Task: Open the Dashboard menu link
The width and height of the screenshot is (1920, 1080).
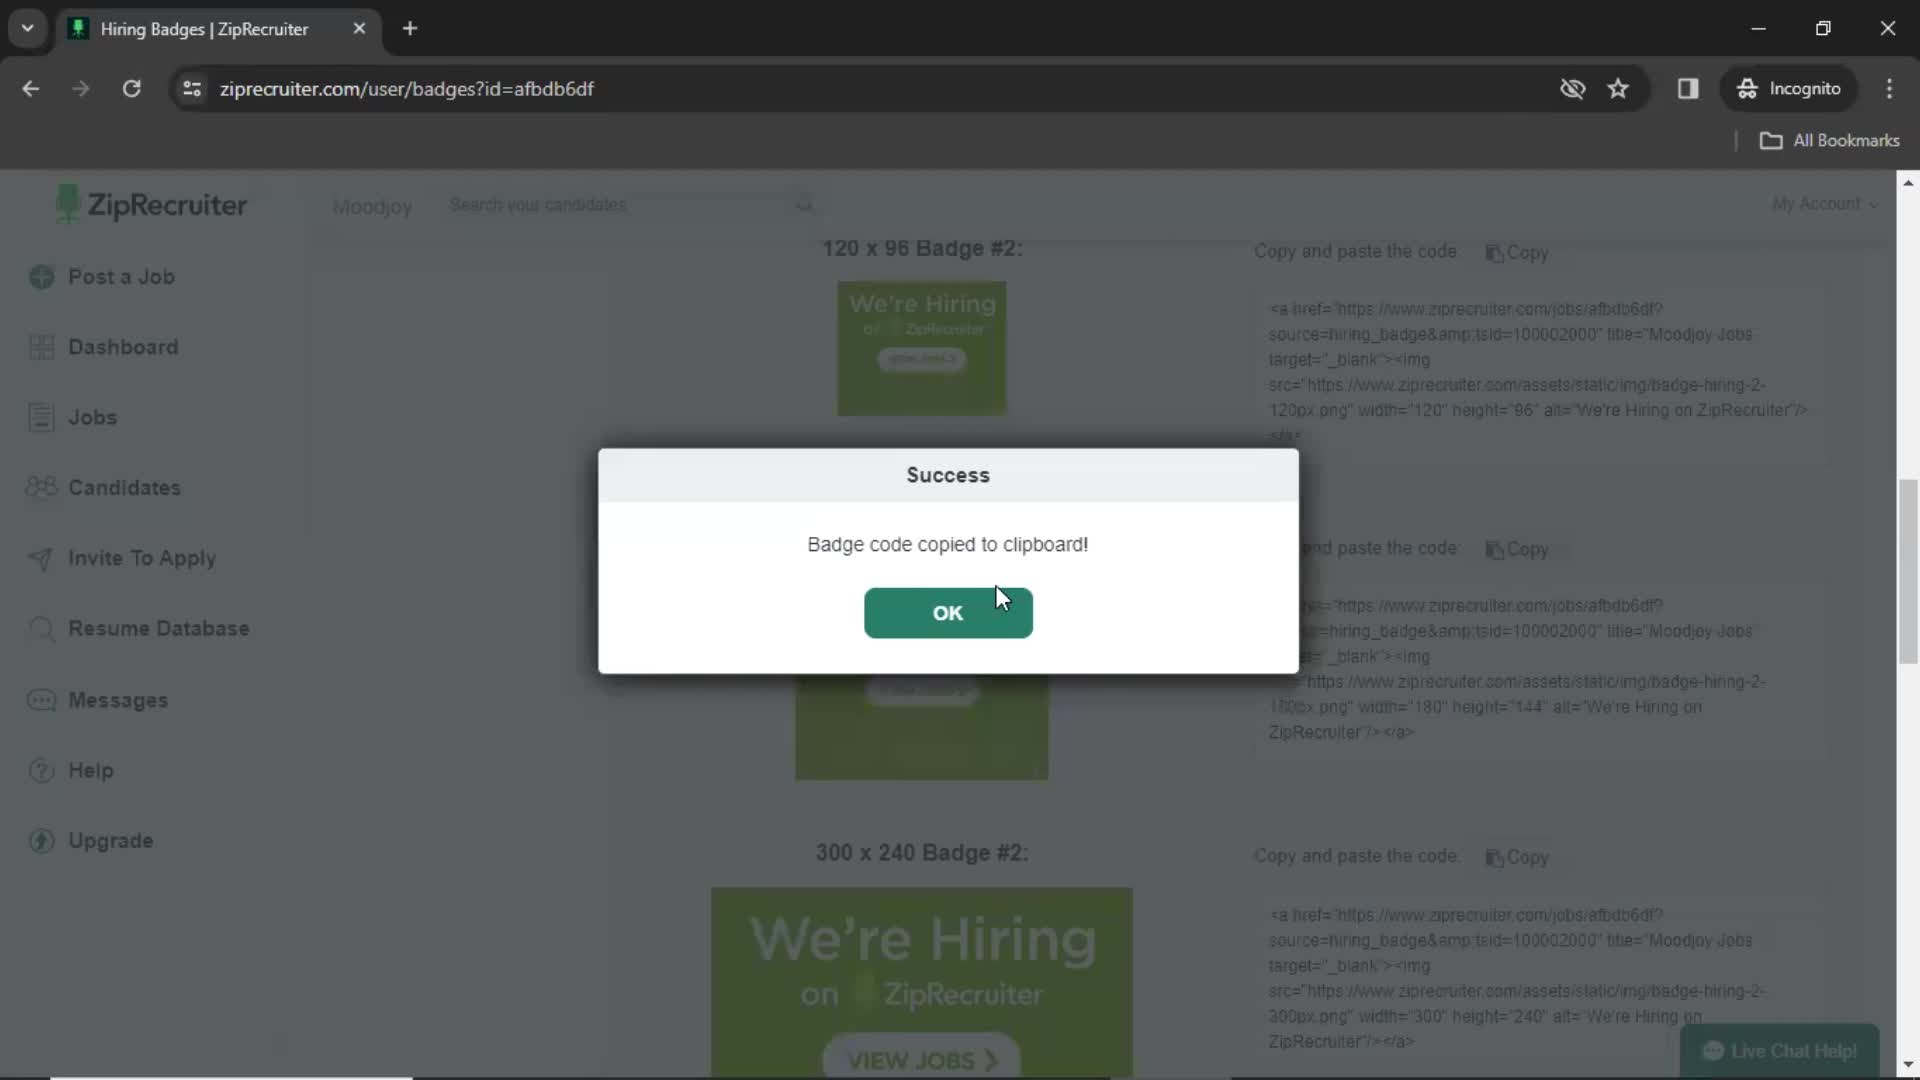Action: [x=123, y=347]
